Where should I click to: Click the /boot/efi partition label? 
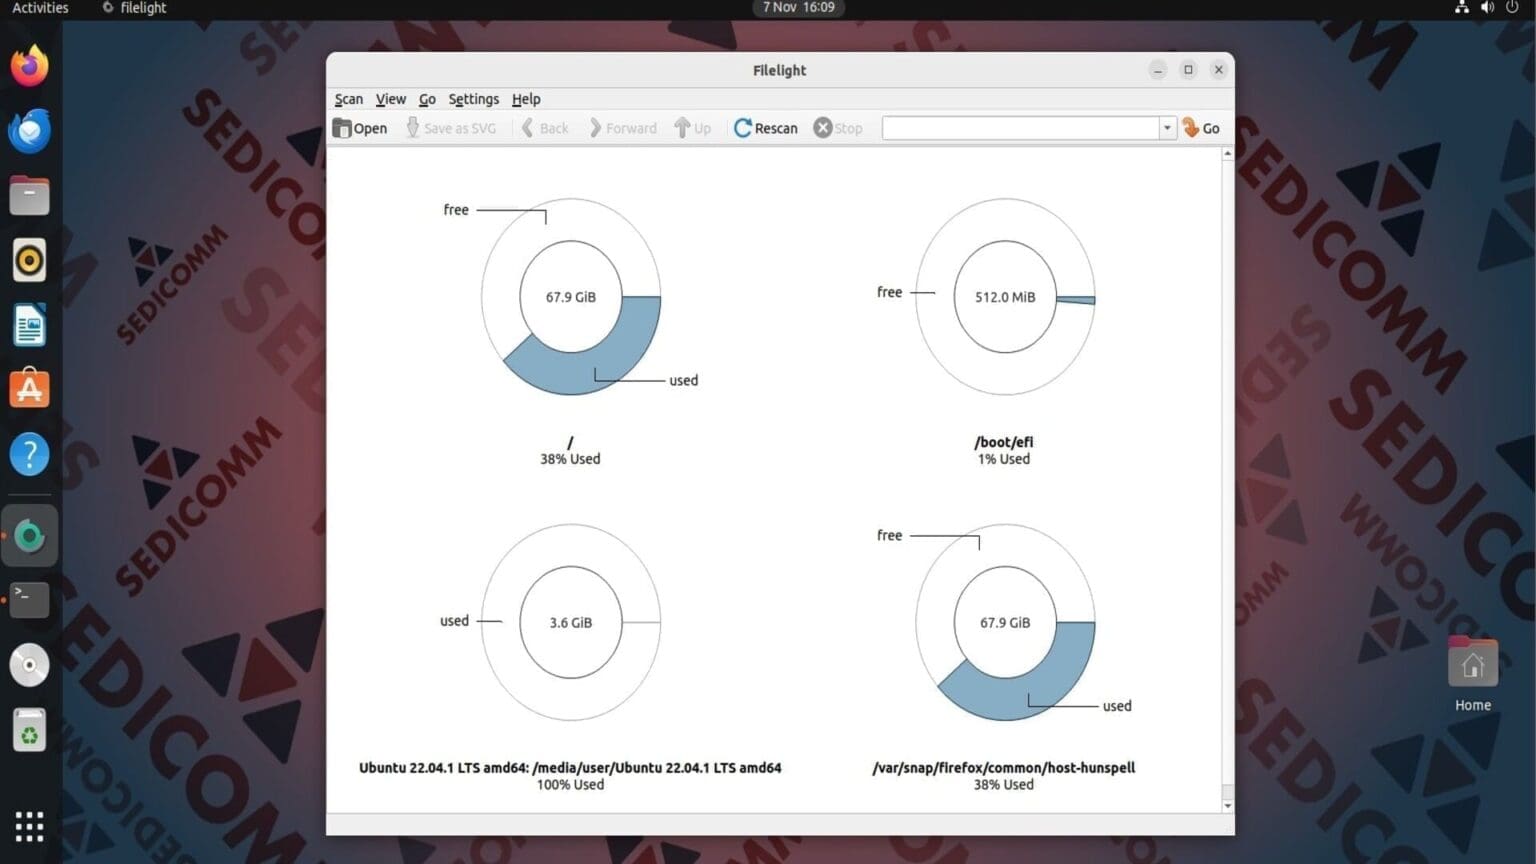pyautogui.click(x=1004, y=442)
